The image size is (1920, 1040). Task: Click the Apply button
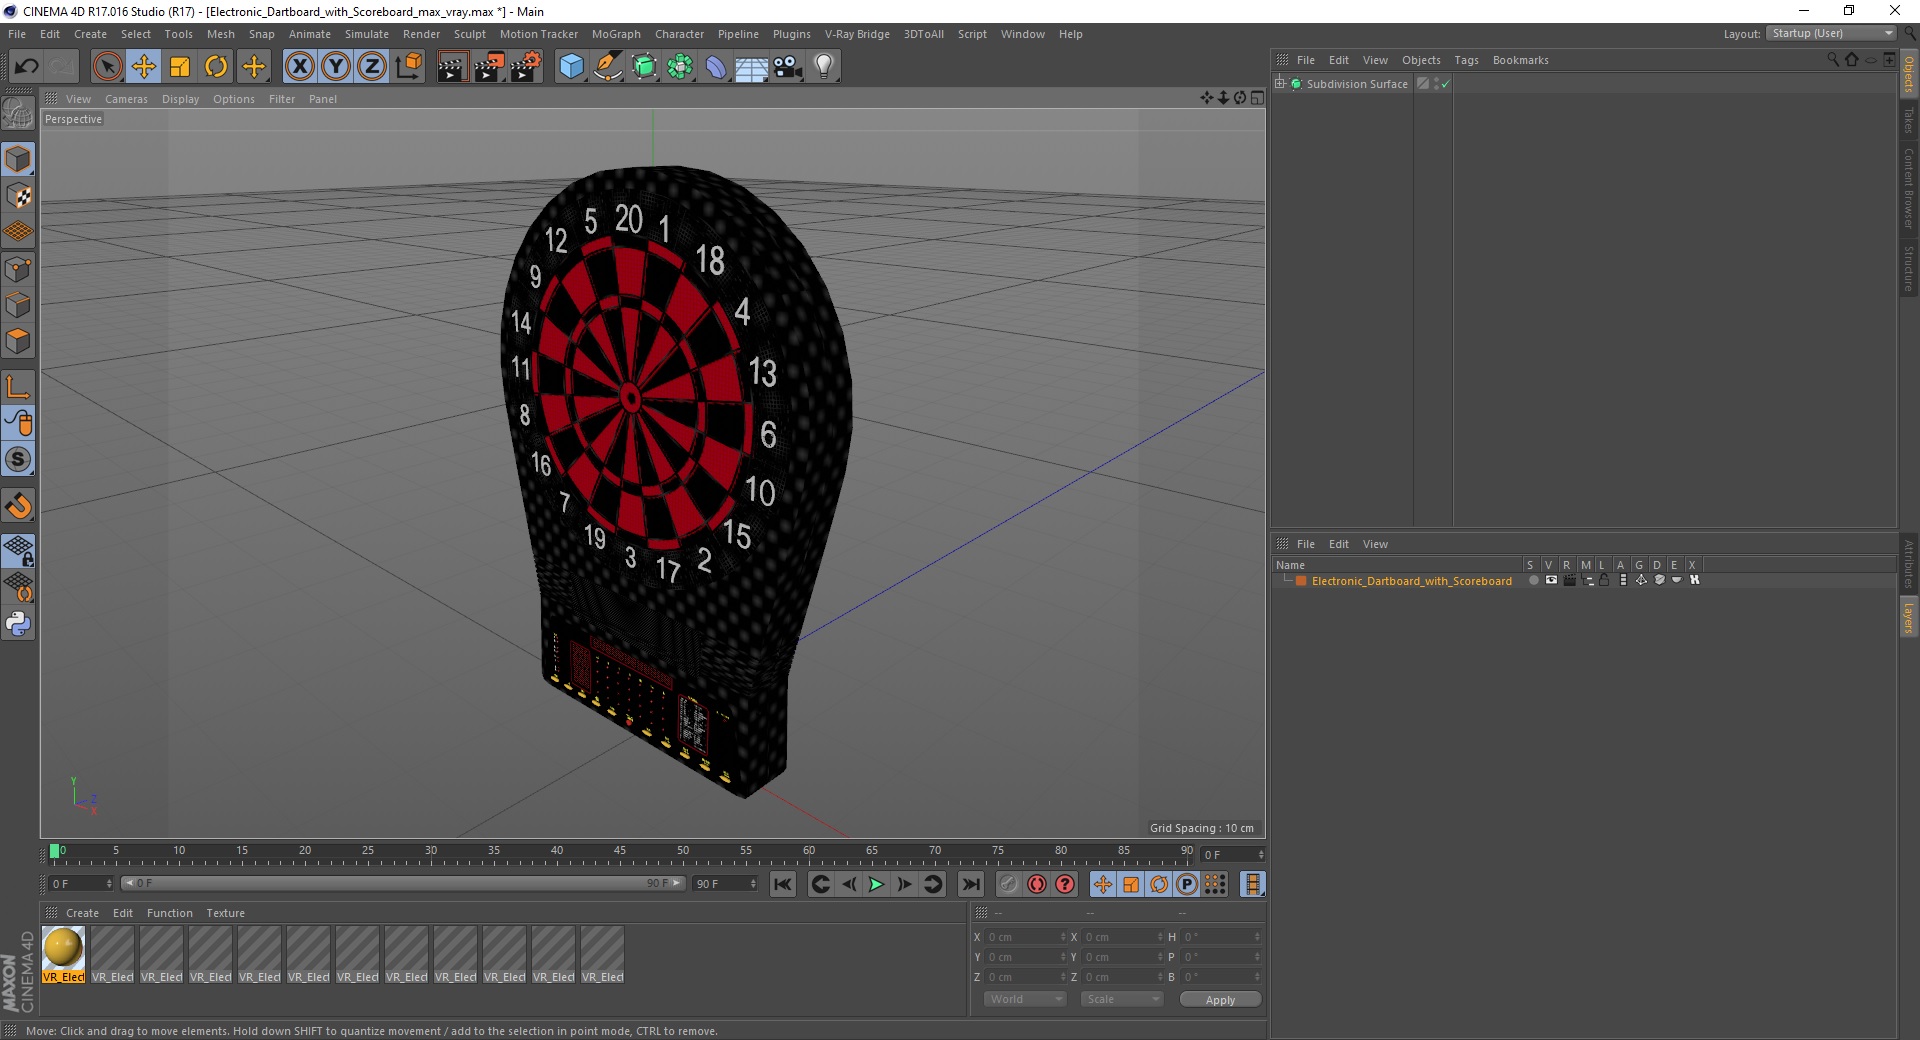pos(1220,1000)
